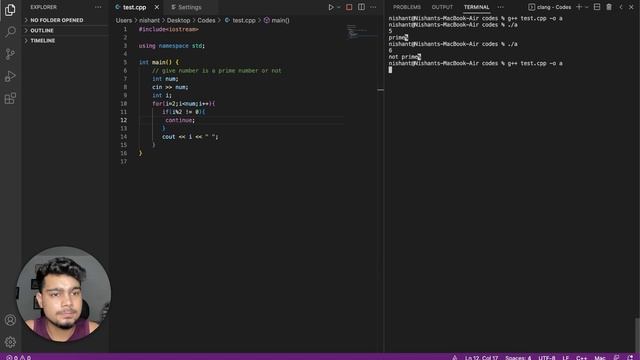640x360 pixels.
Task: Open Explorer views and more actions menu
Action: click(98, 7)
